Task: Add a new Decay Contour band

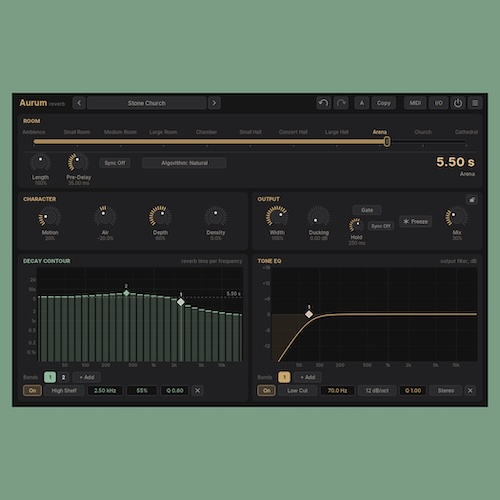Action: point(87,377)
